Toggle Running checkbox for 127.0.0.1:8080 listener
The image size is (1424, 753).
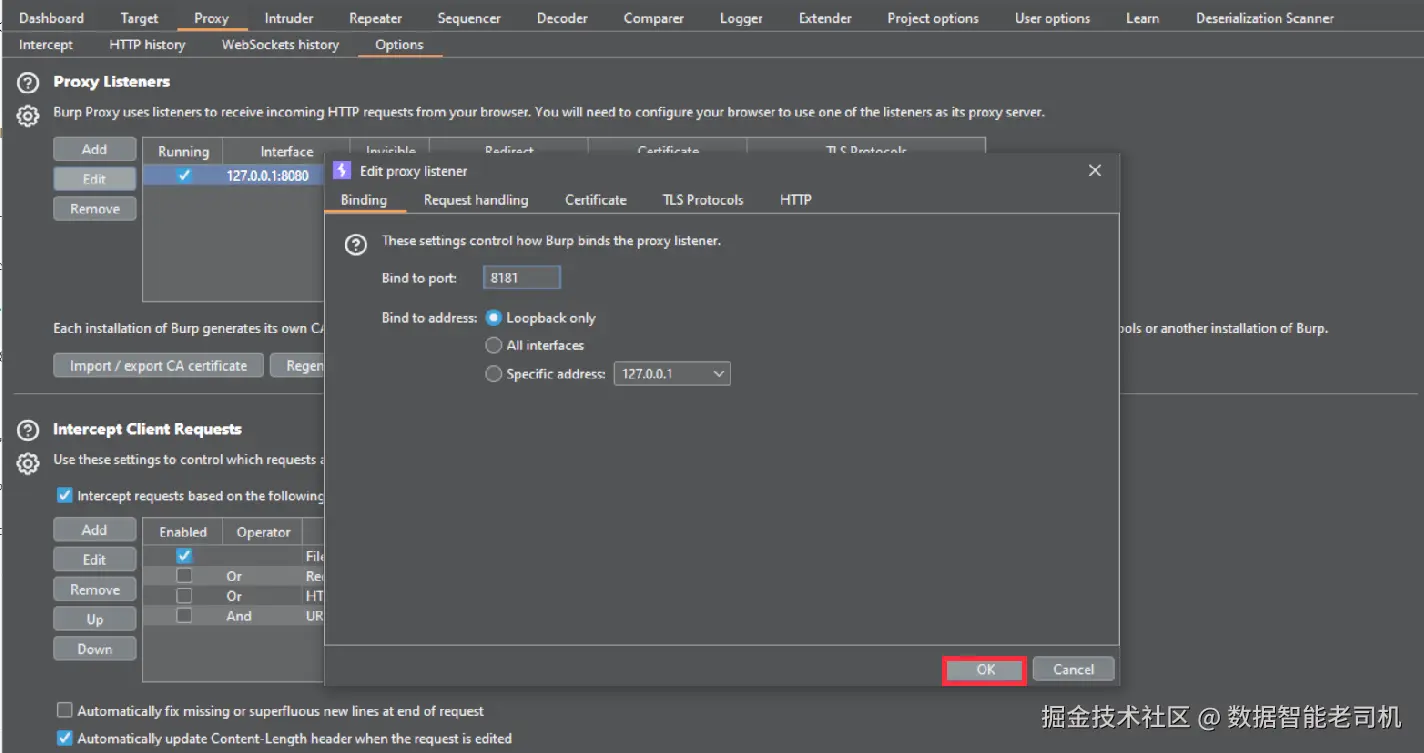click(184, 175)
